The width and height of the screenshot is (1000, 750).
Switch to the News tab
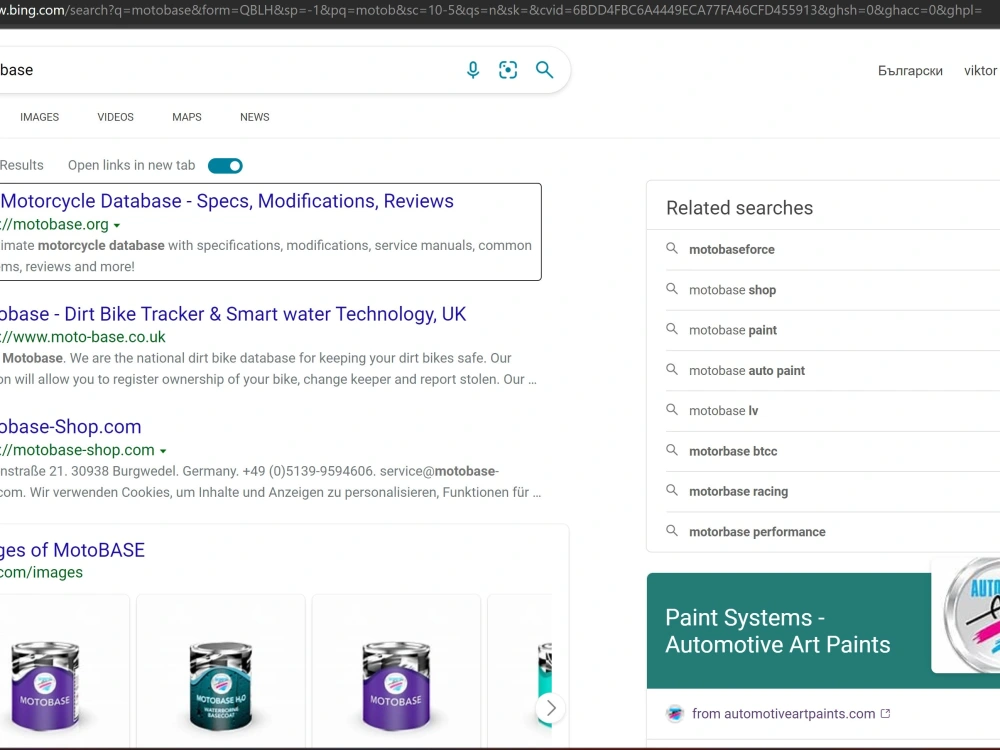[x=254, y=117]
